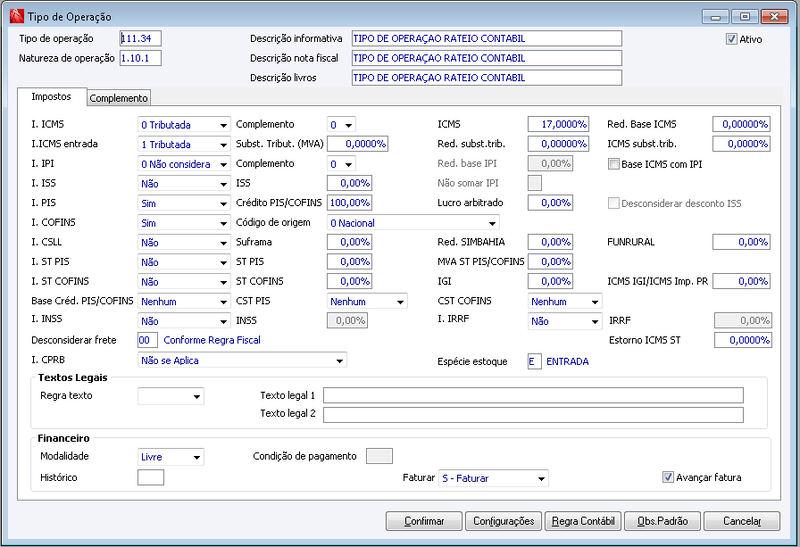Open the Modalidade dropdown
This screenshot has width=800, height=547.
tap(170, 457)
